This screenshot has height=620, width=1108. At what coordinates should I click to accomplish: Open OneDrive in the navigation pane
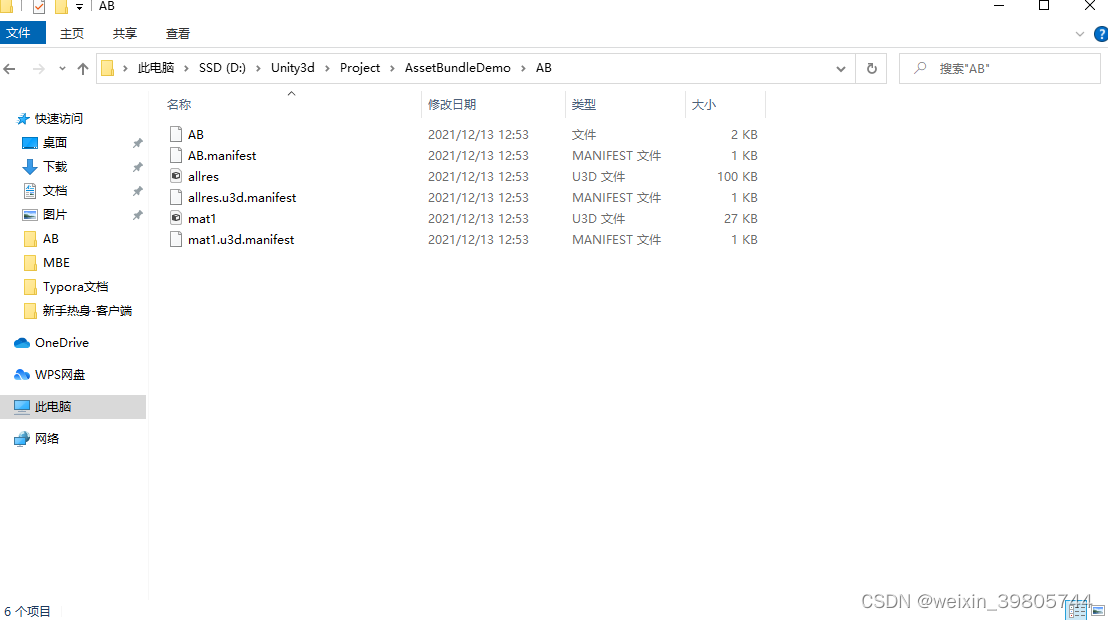pos(62,343)
